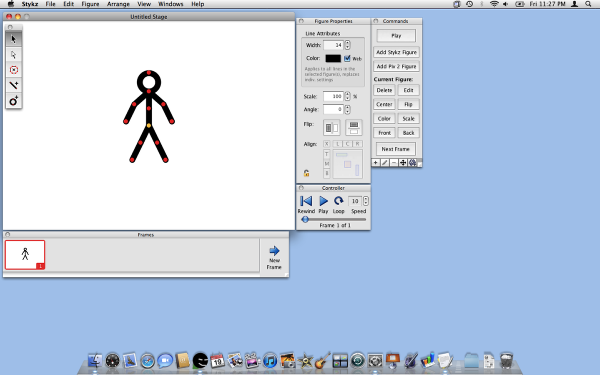Select the black arrow selection tool
The image size is (600, 375).
click(x=14, y=39)
